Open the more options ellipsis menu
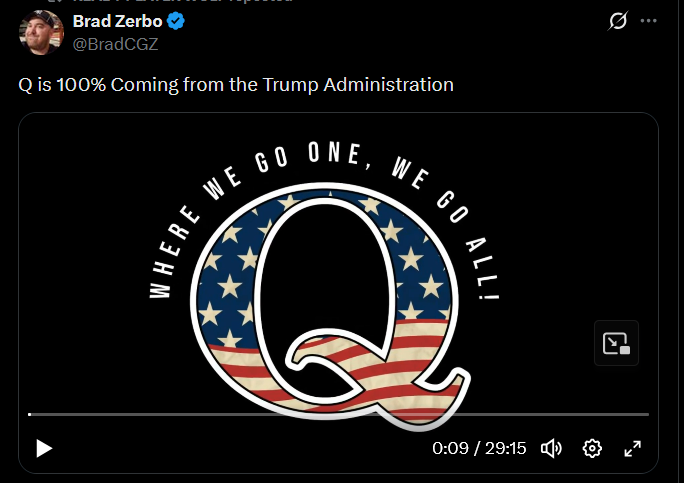This screenshot has width=684, height=483. 649,21
